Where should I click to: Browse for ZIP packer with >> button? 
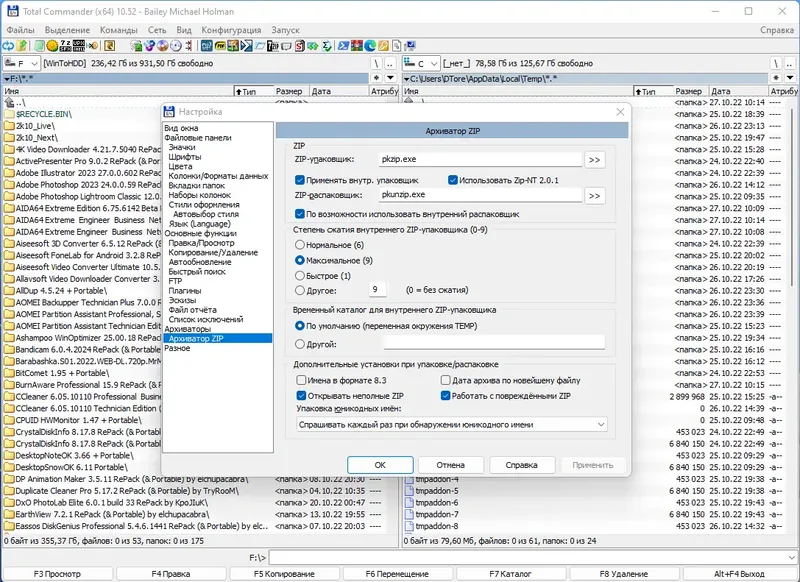tap(594, 160)
